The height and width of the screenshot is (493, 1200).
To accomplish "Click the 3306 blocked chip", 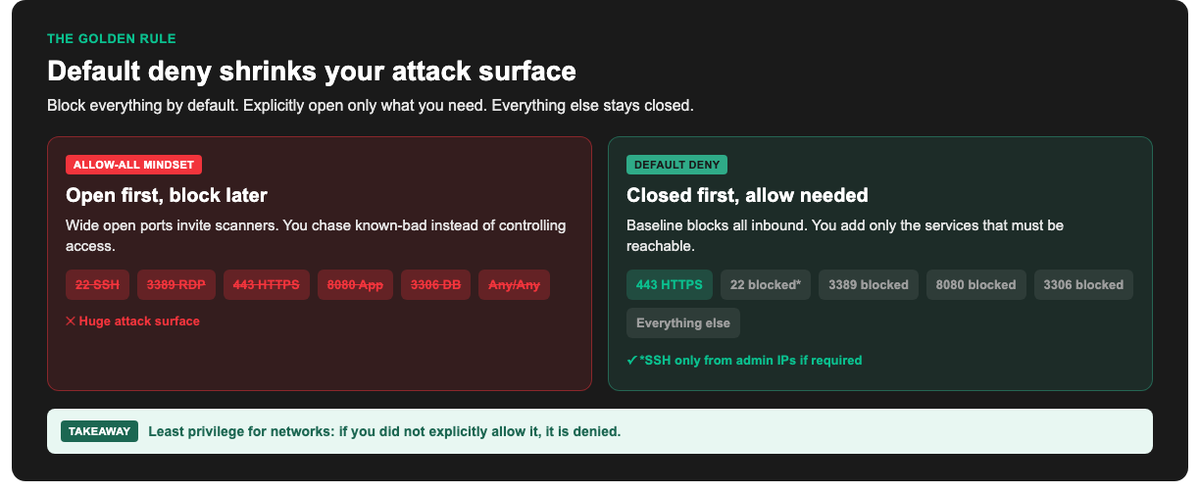I will (x=1083, y=285).
